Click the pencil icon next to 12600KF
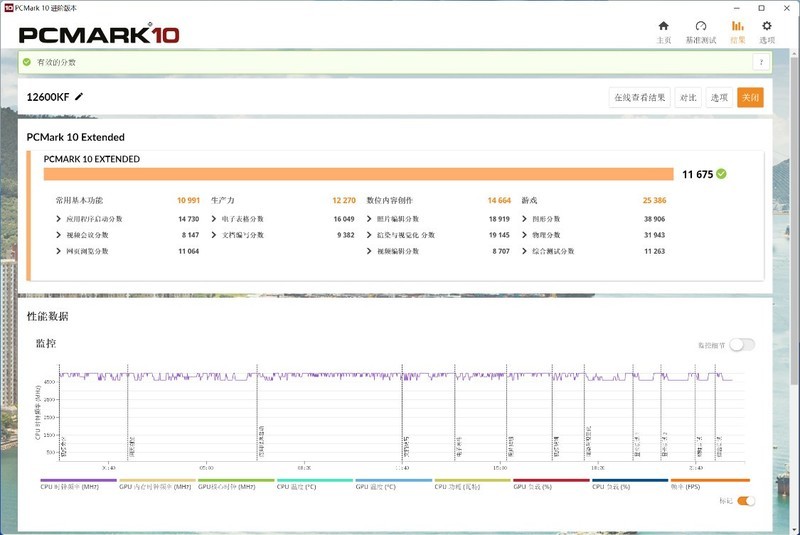Viewport: 800px width, 535px height. click(x=79, y=96)
